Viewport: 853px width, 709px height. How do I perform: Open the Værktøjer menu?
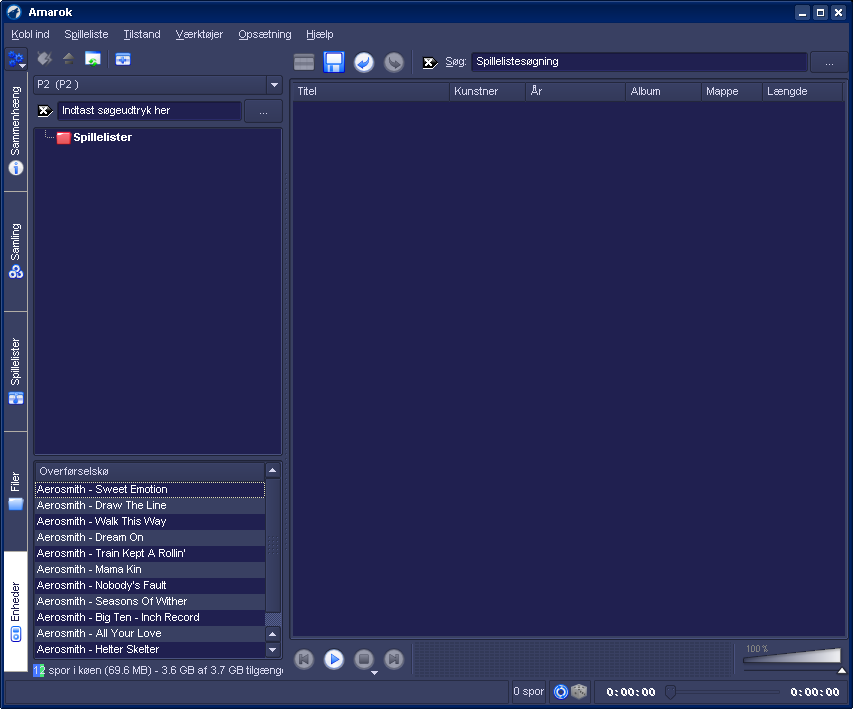pyautogui.click(x=199, y=34)
